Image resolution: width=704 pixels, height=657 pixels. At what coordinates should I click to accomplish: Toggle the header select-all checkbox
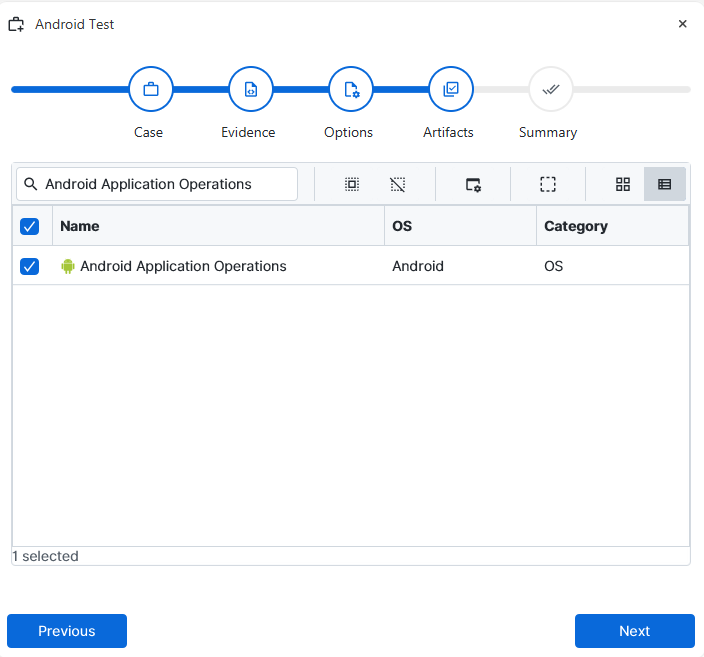tap(30, 226)
